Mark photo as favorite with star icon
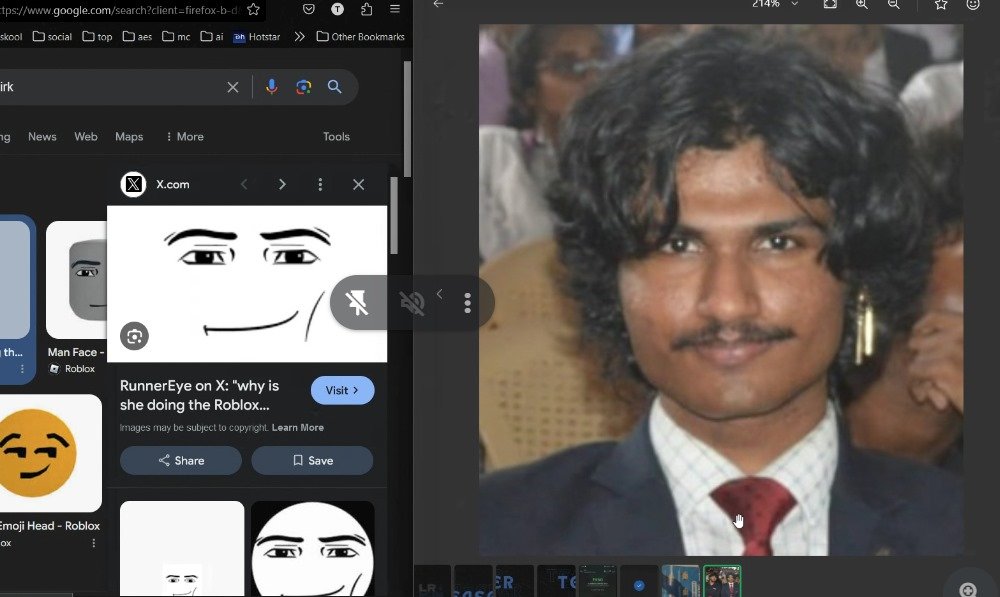This screenshot has height=597, width=1000. tap(941, 4)
